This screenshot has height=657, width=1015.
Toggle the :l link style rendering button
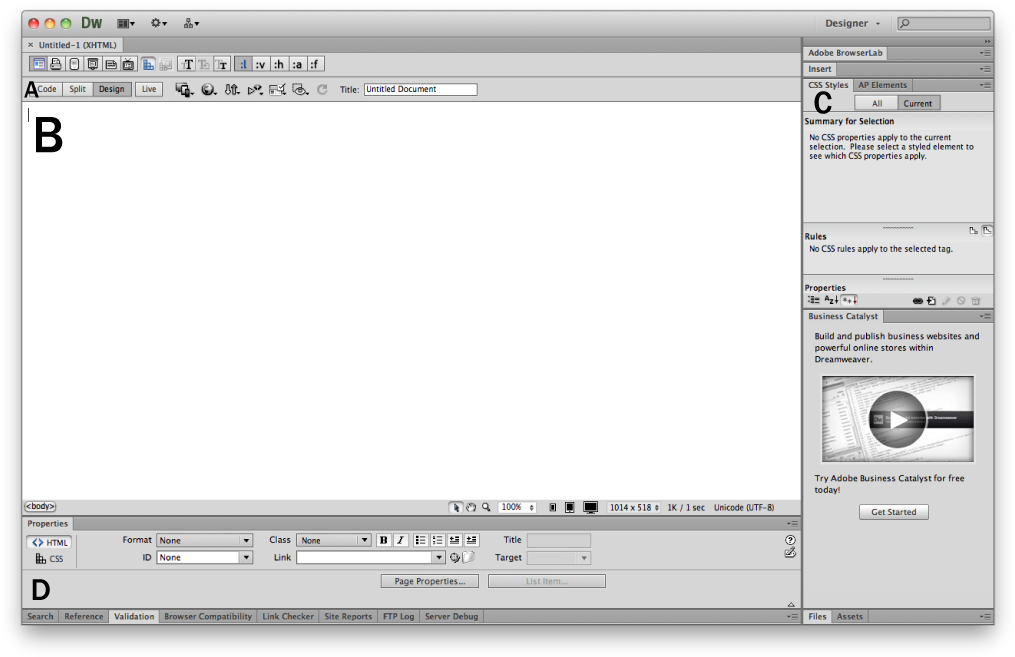pos(243,64)
